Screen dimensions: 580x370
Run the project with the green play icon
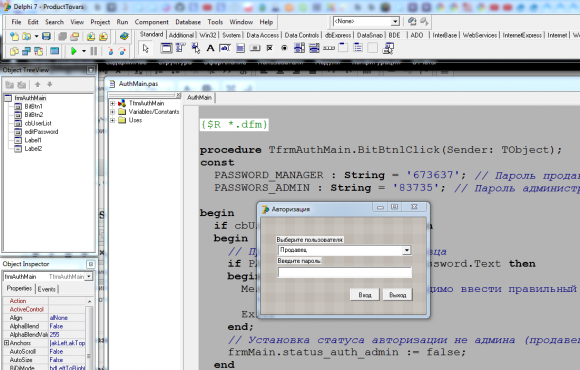pos(74,51)
